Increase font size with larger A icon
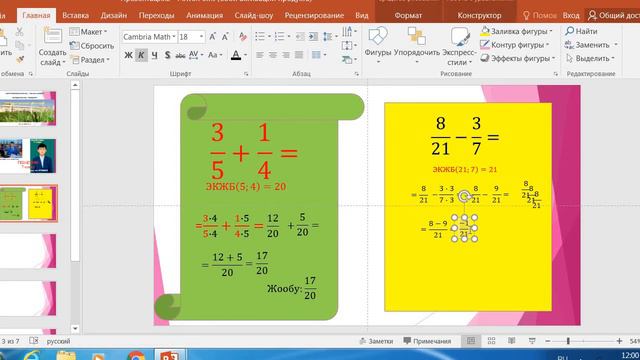Viewport: 640px width, 360px height. click(x=212, y=37)
